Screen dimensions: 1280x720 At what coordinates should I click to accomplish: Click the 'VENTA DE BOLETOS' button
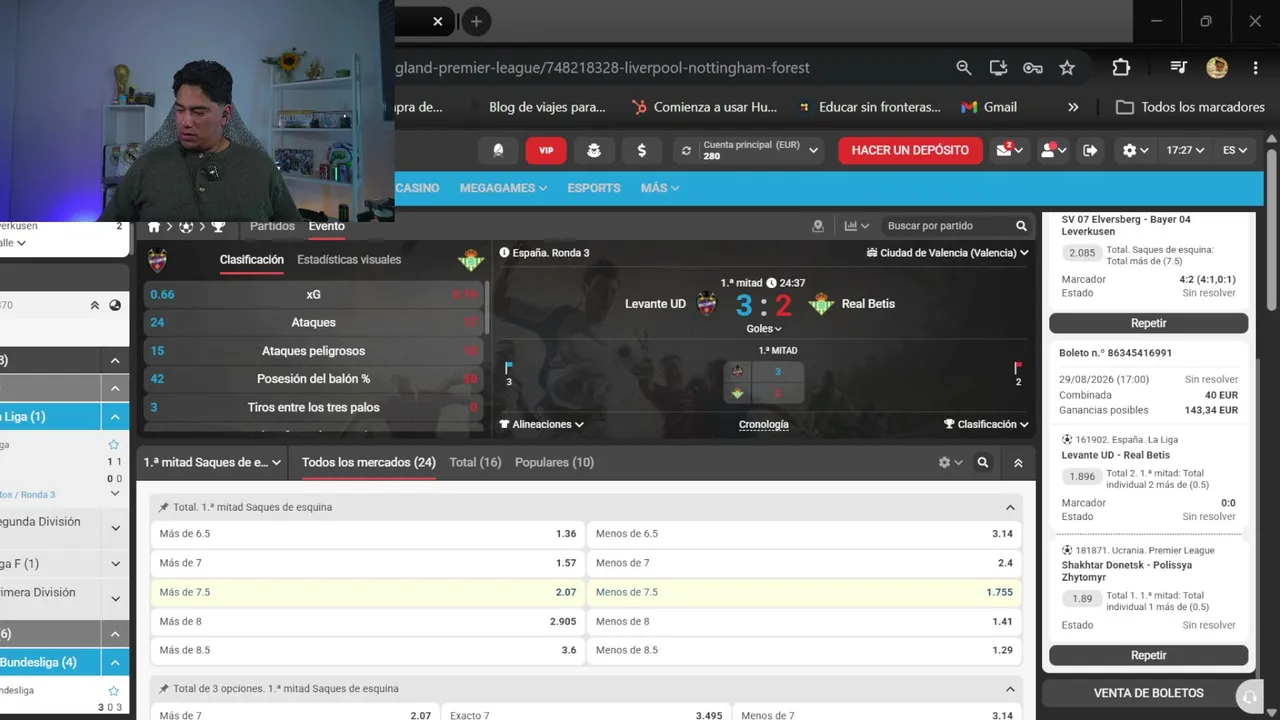[x=1148, y=693]
